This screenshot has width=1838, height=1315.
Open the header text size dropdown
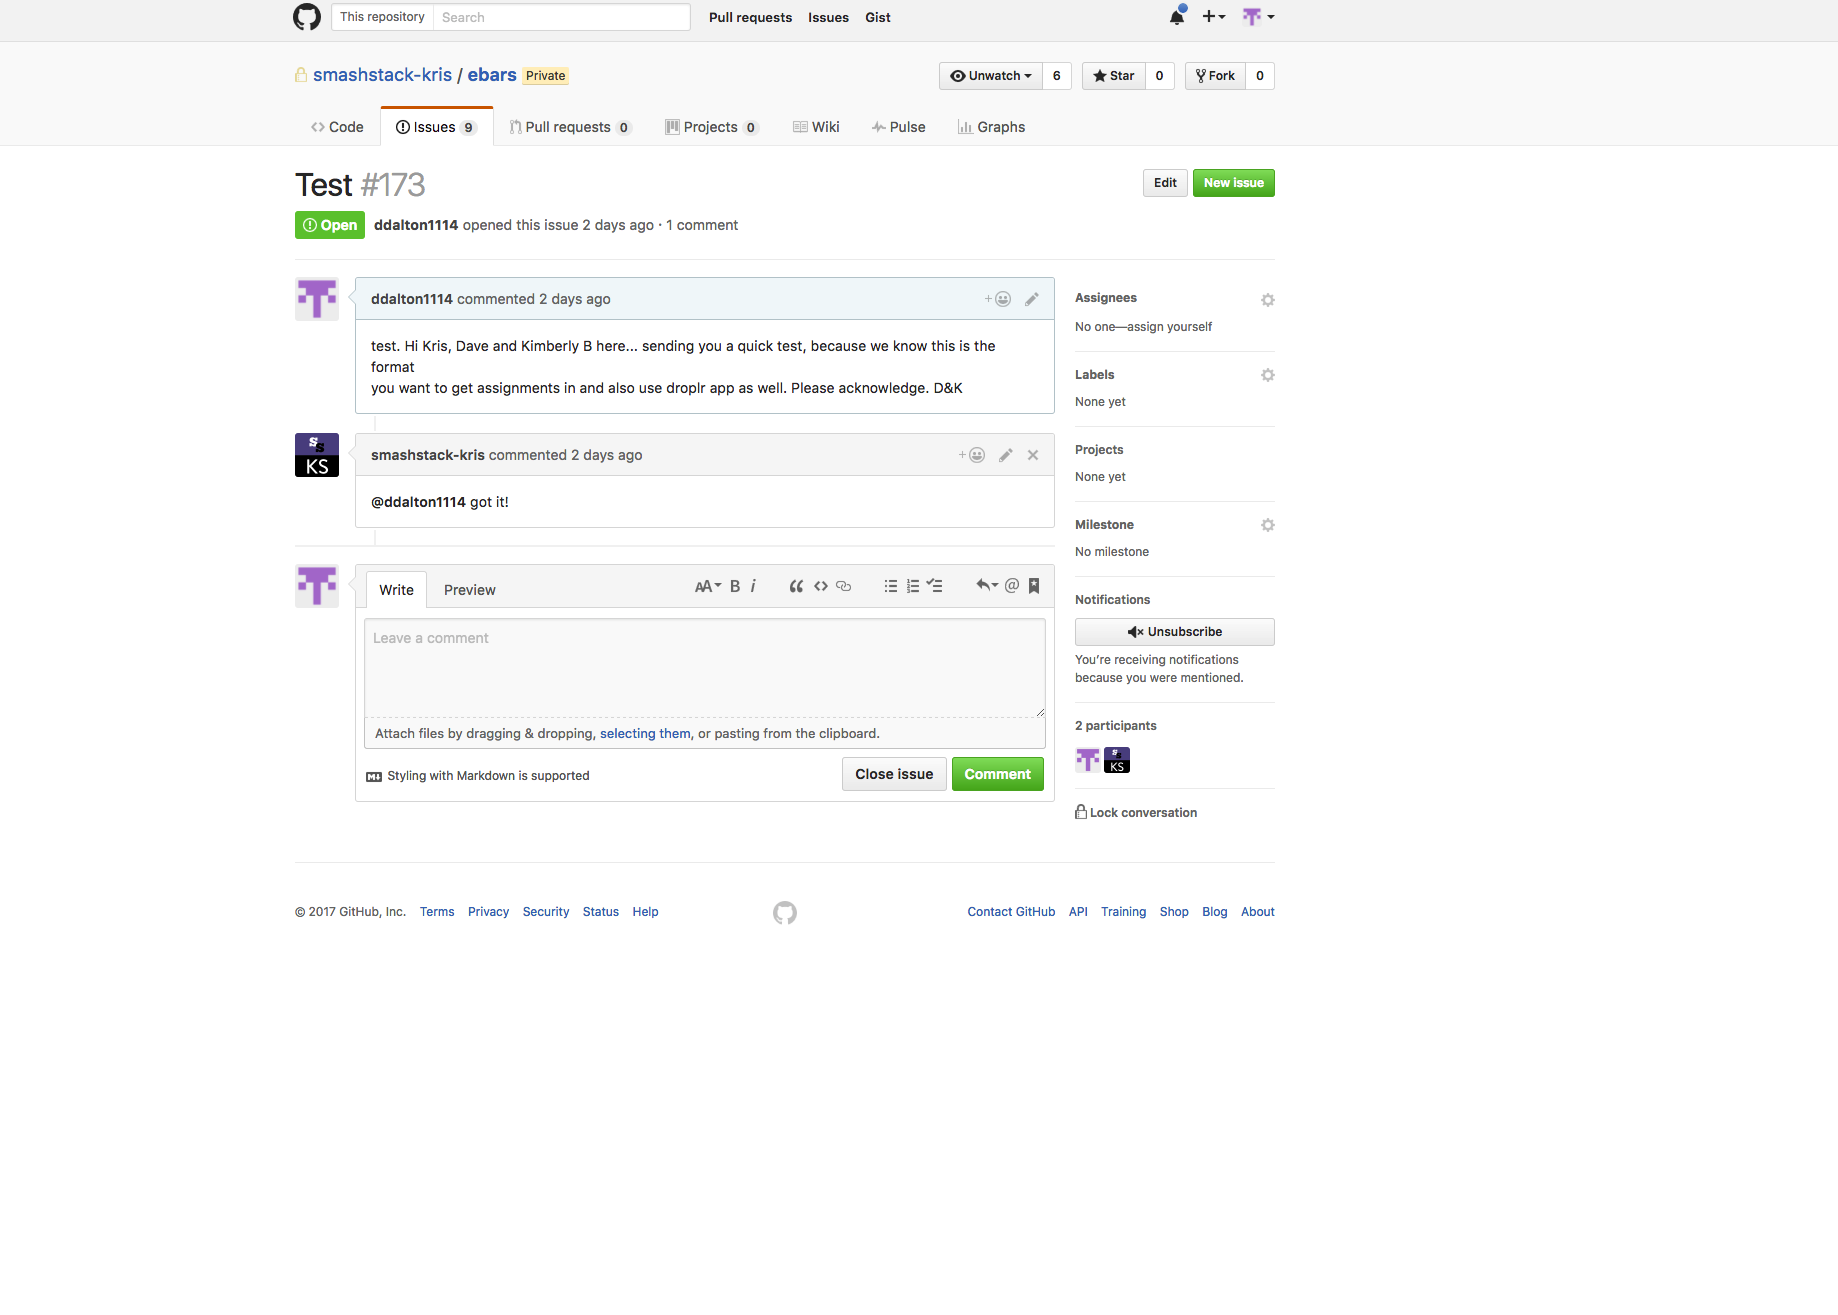tap(708, 586)
